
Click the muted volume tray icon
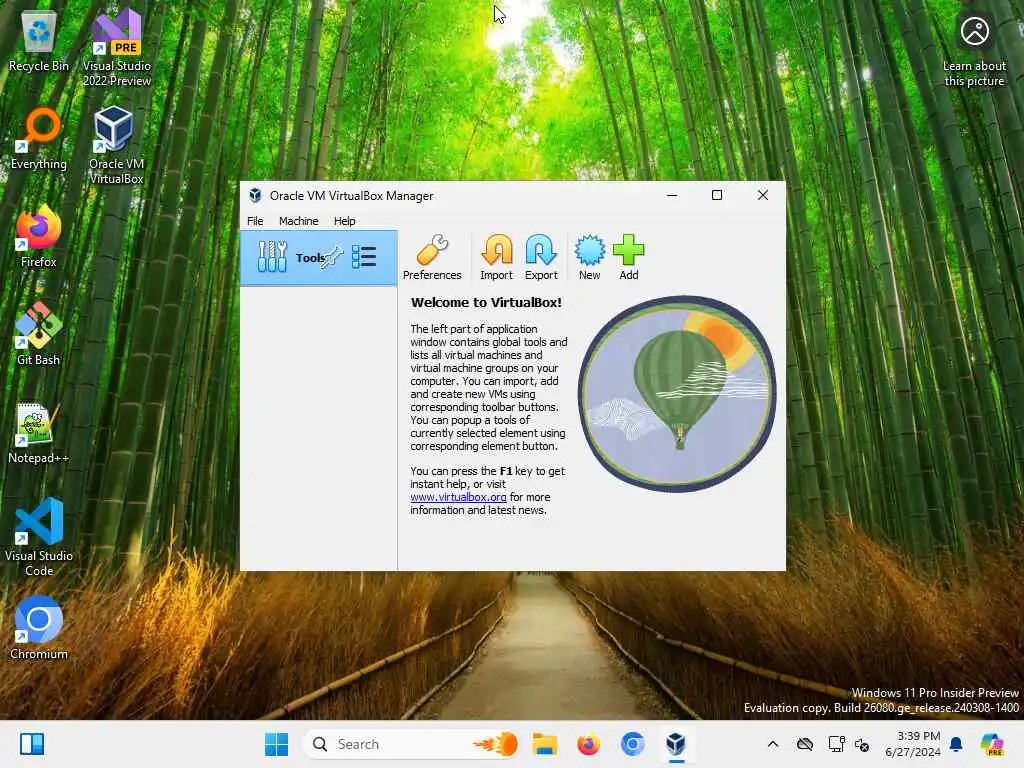click(x=862, y=744)
